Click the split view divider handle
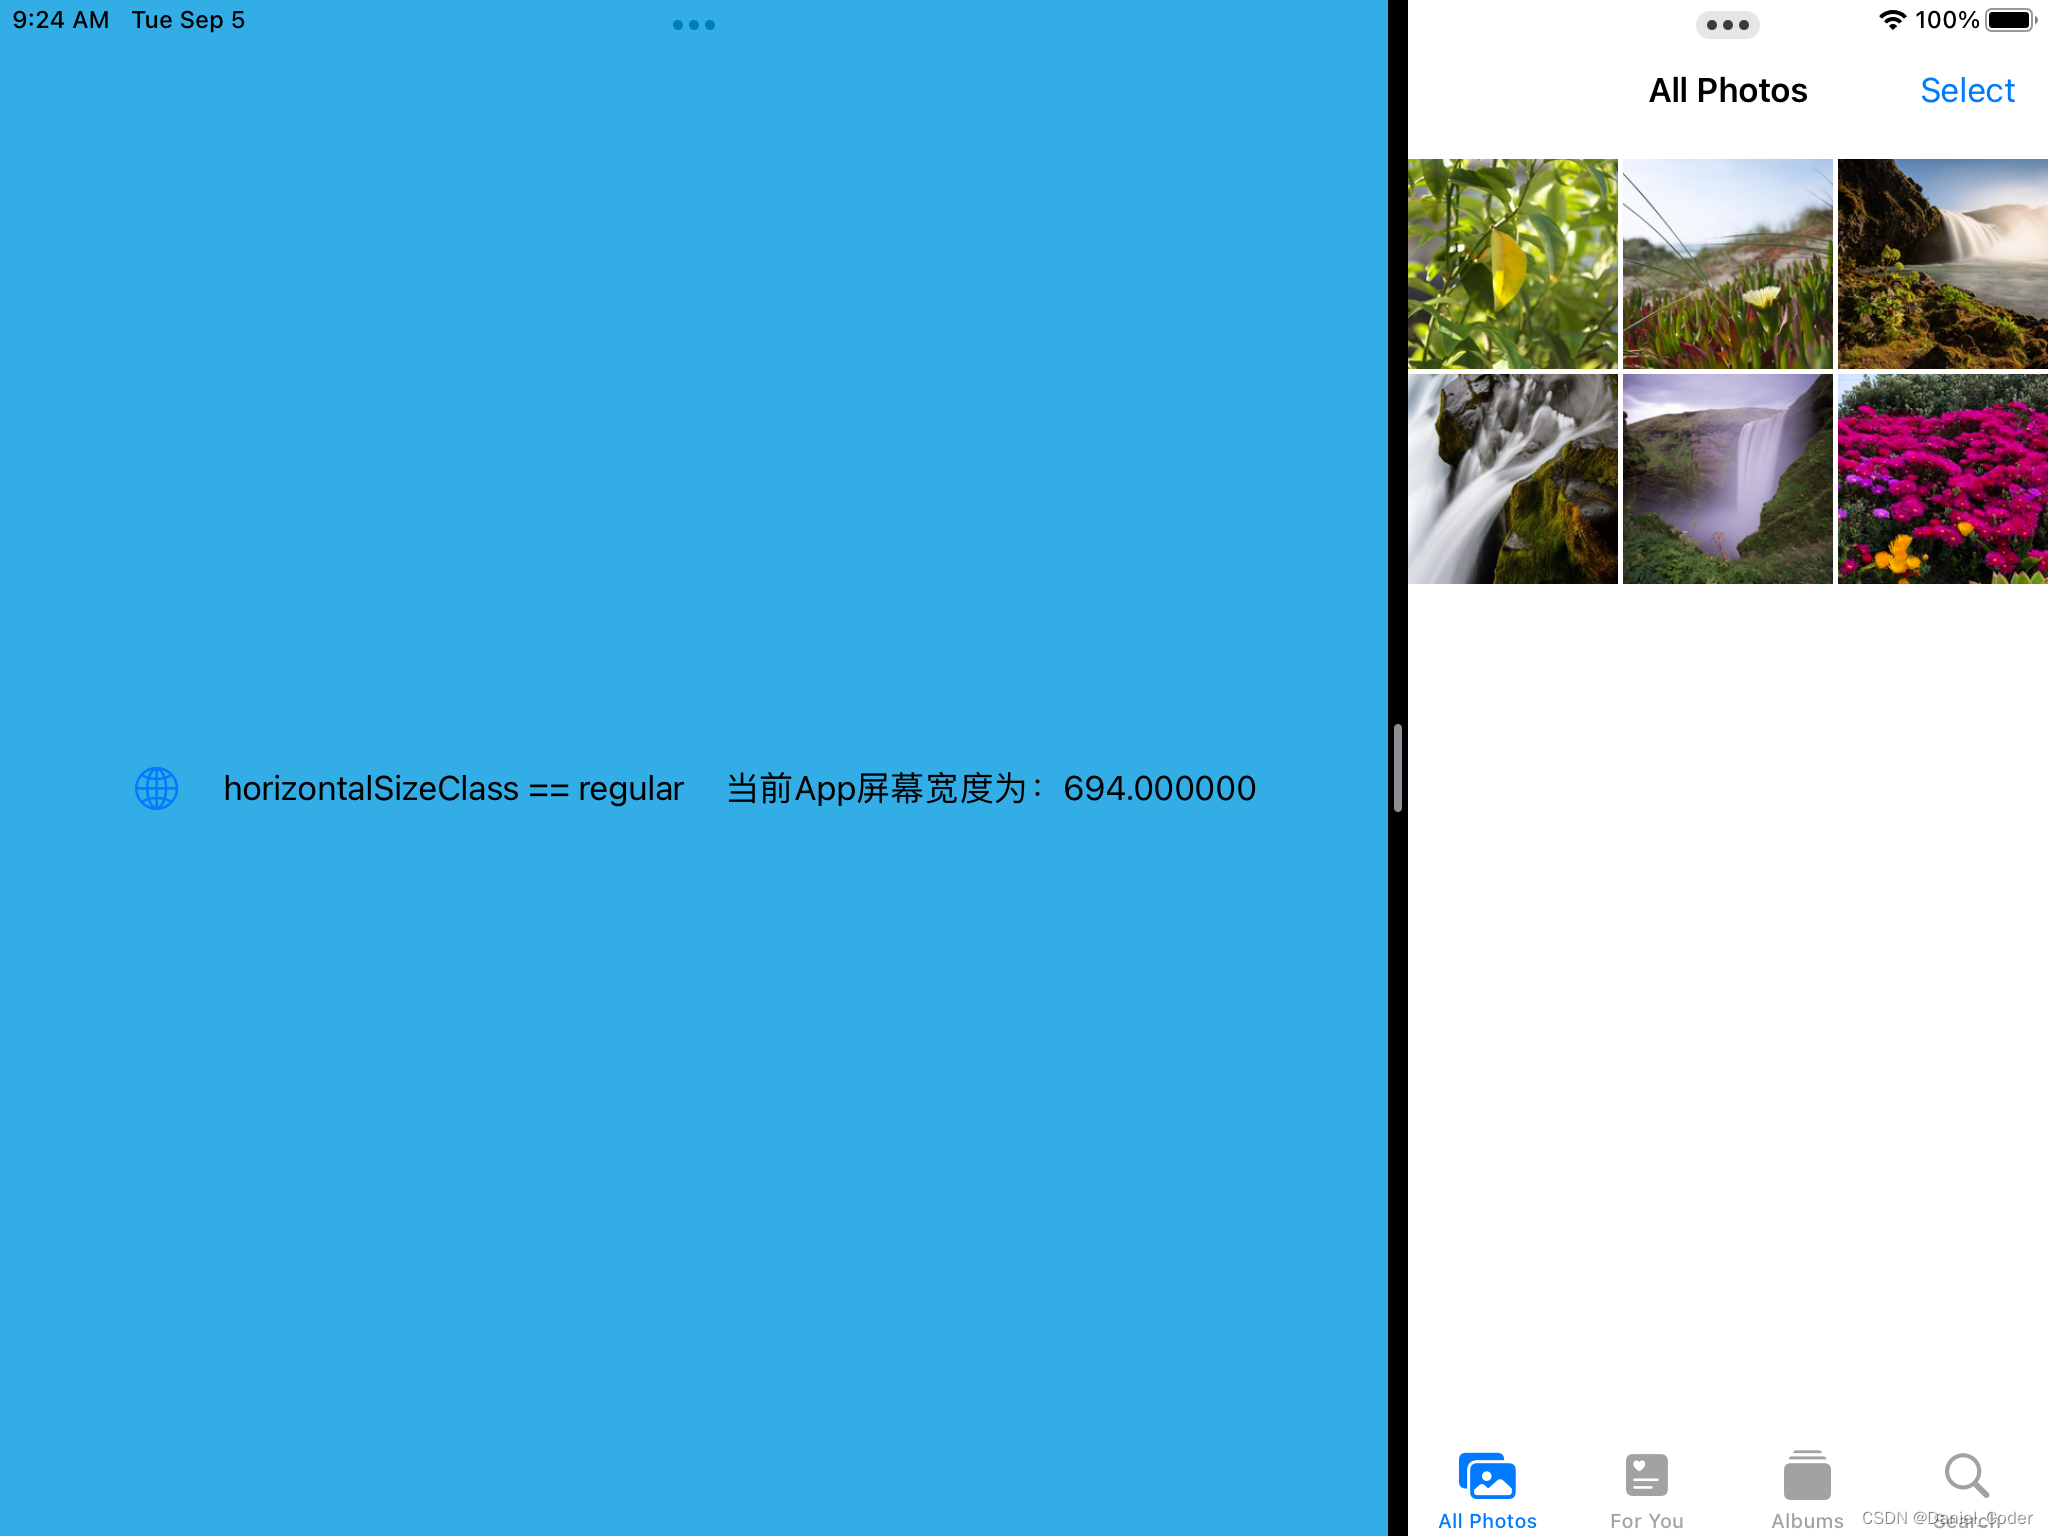The width and height of the screenshot is (2048, 1536). click(1397, 768)
